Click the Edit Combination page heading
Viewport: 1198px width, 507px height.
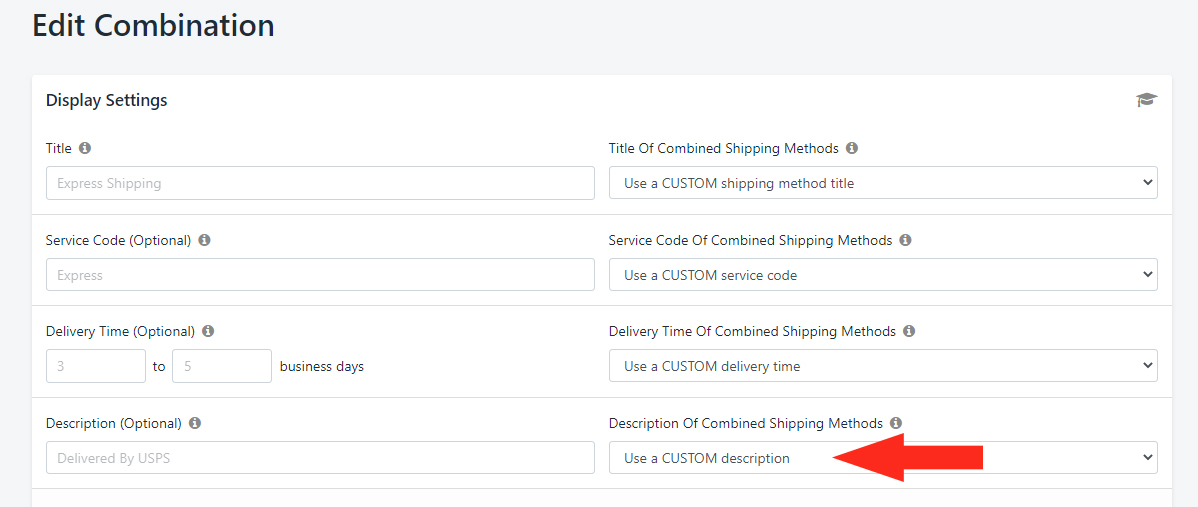click(153, 26)
